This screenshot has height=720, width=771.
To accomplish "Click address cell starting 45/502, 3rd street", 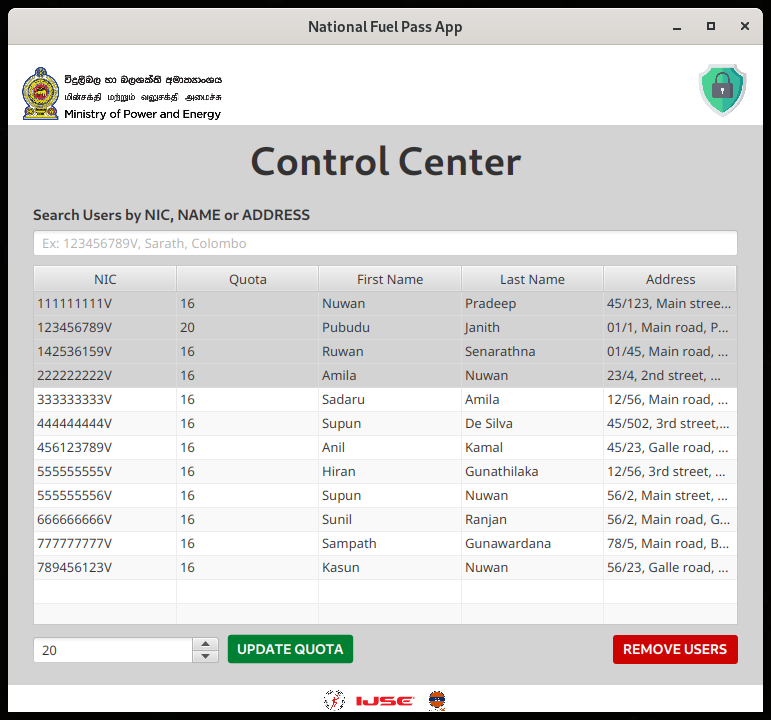I will coord(670,423).
